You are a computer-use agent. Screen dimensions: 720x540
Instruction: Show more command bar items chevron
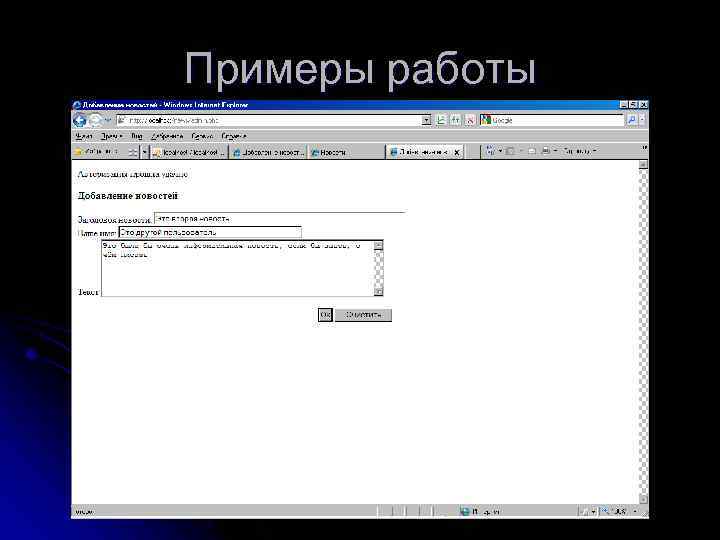(644, 147)
